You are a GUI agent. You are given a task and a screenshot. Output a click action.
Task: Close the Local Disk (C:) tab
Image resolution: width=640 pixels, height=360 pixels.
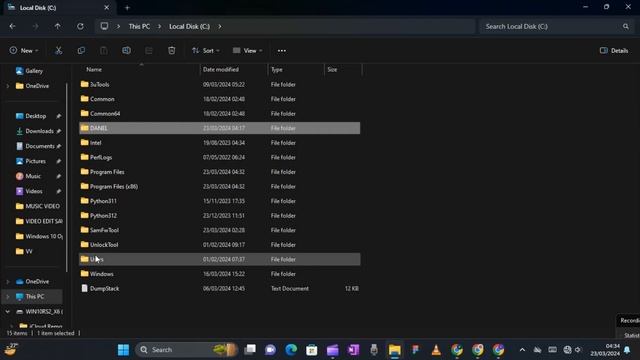[x=107, y=7]
